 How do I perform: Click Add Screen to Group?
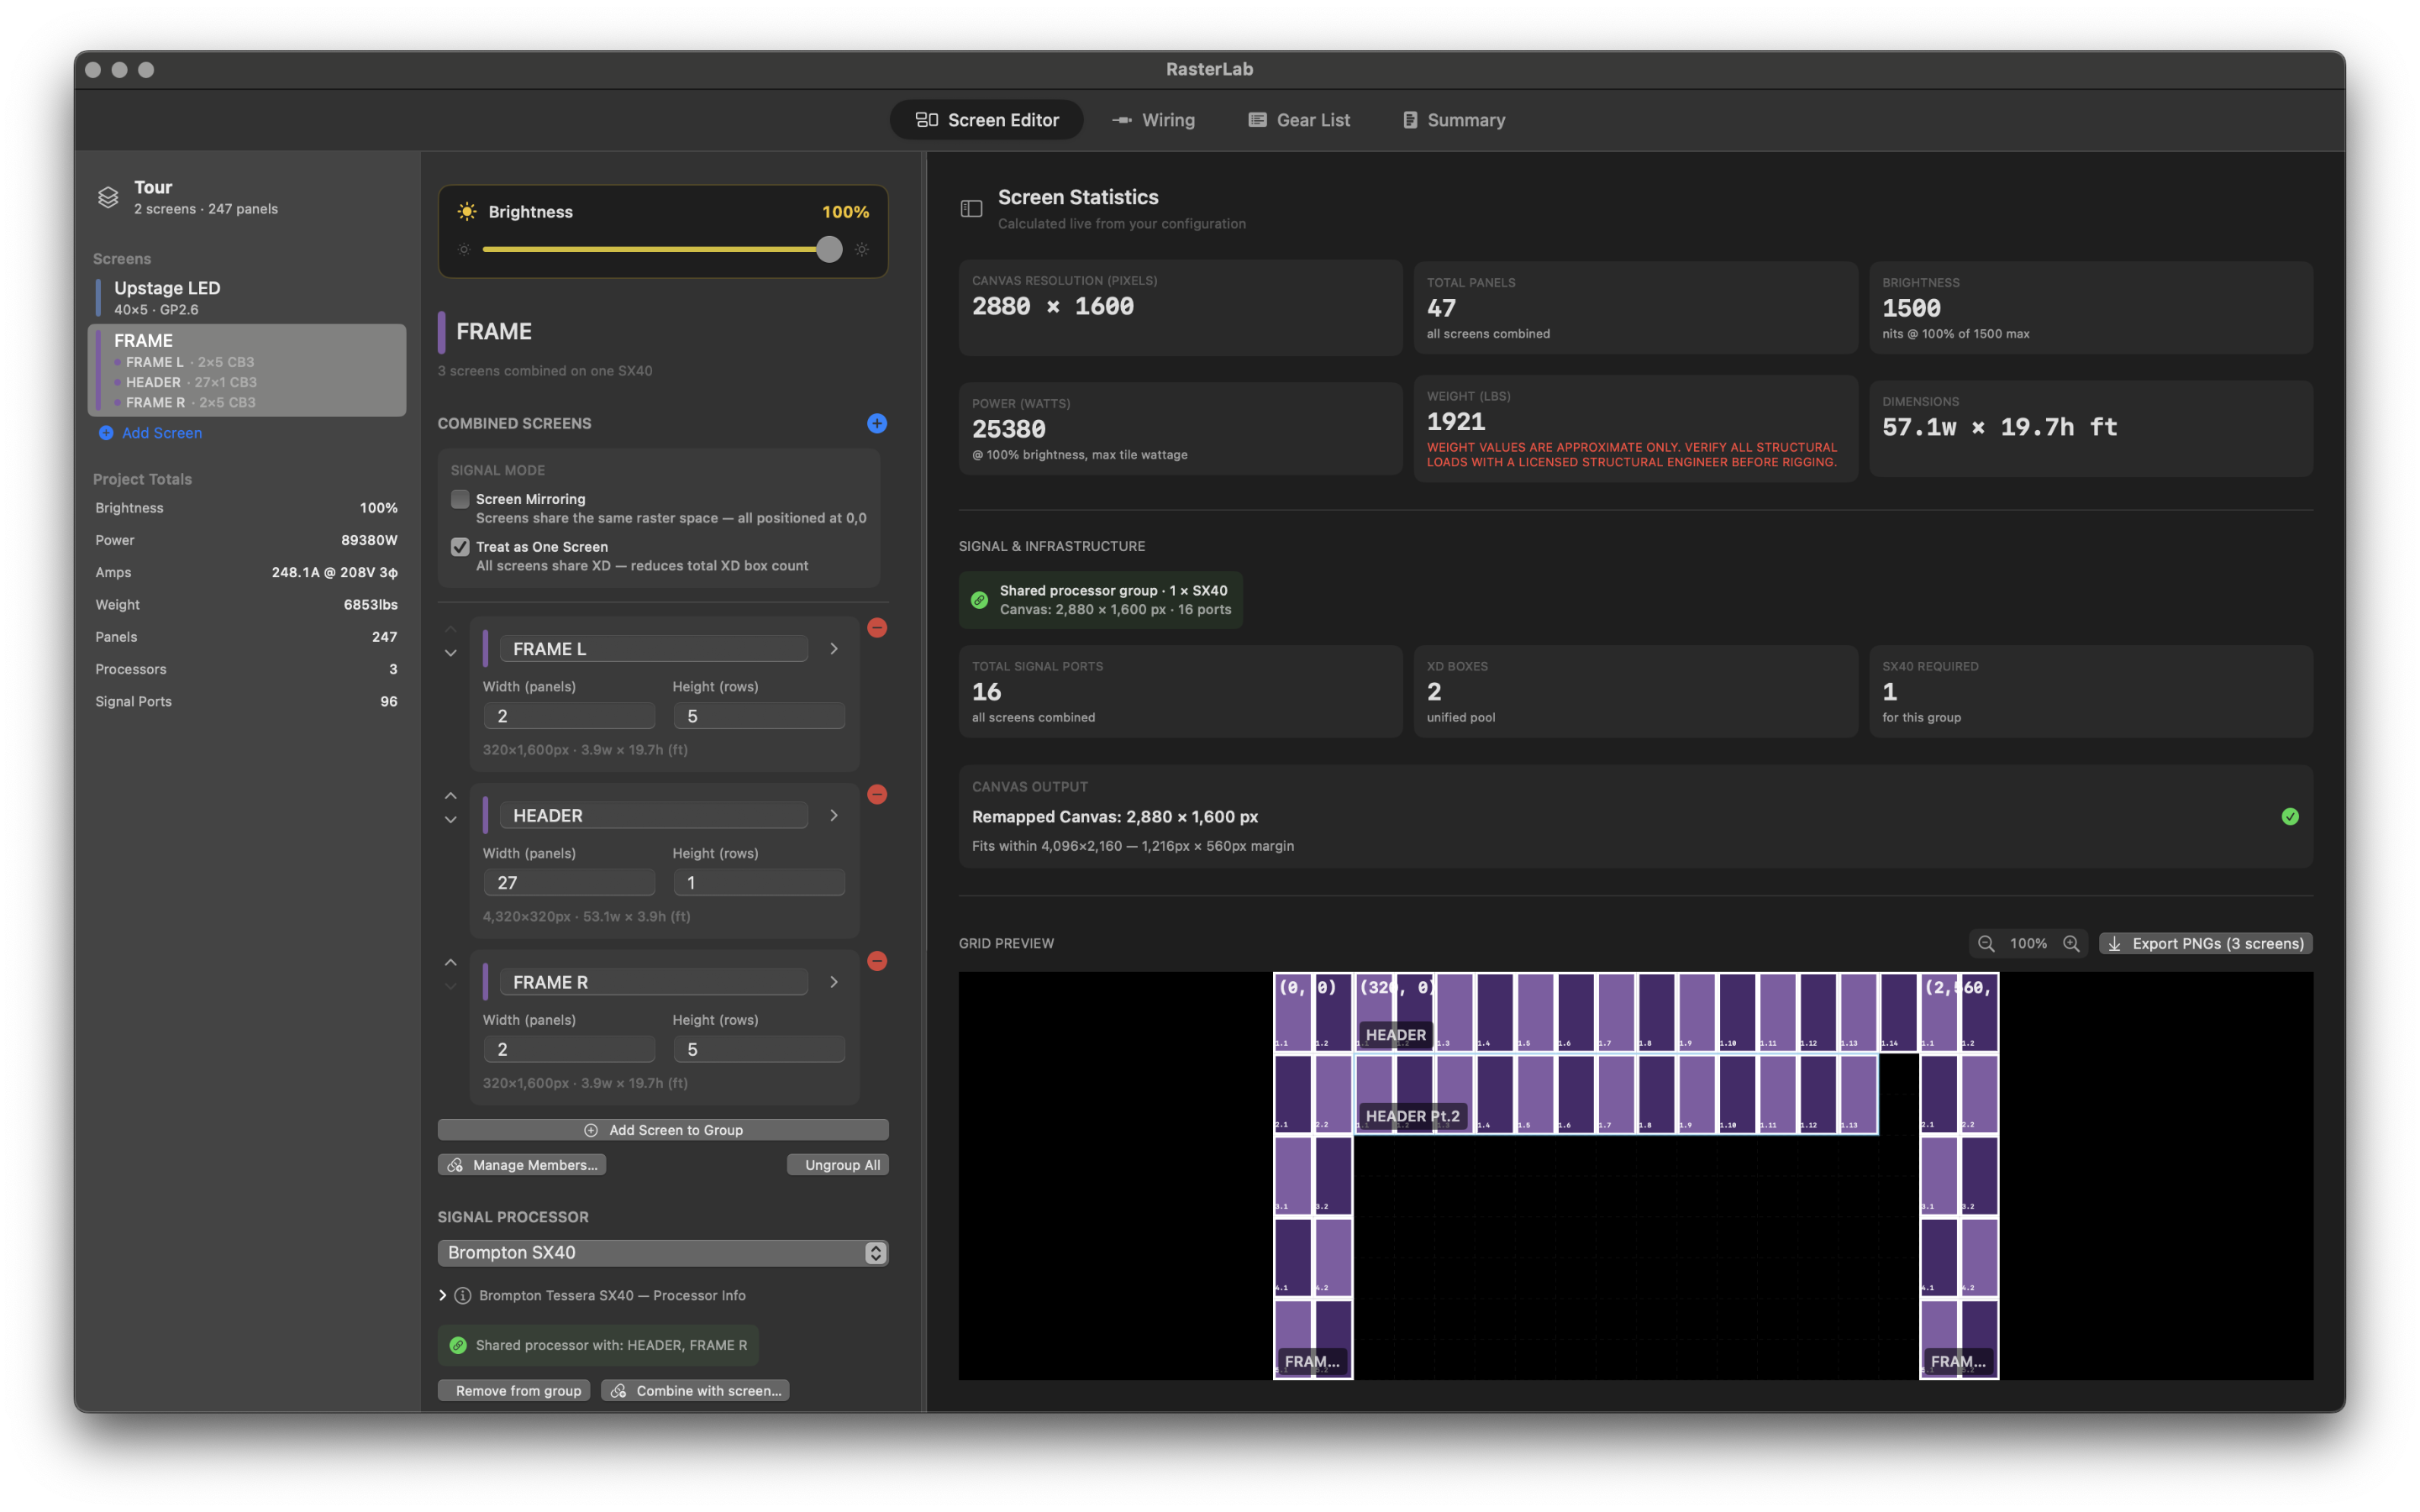click(x=662, y=1129)
